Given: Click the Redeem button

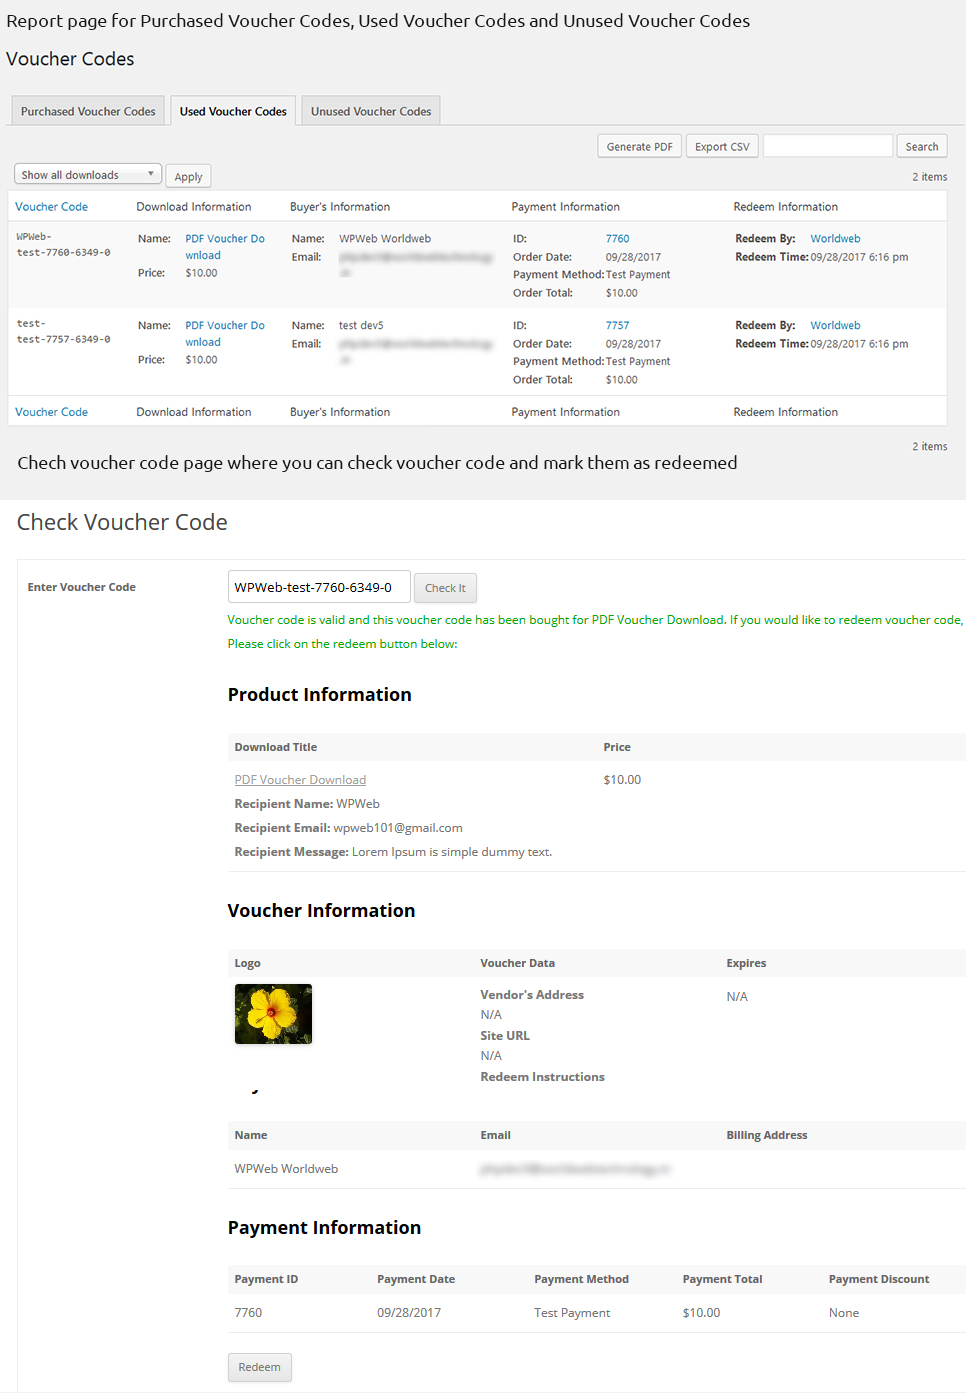Looking at the screenshot, I should pos(259,1367).
